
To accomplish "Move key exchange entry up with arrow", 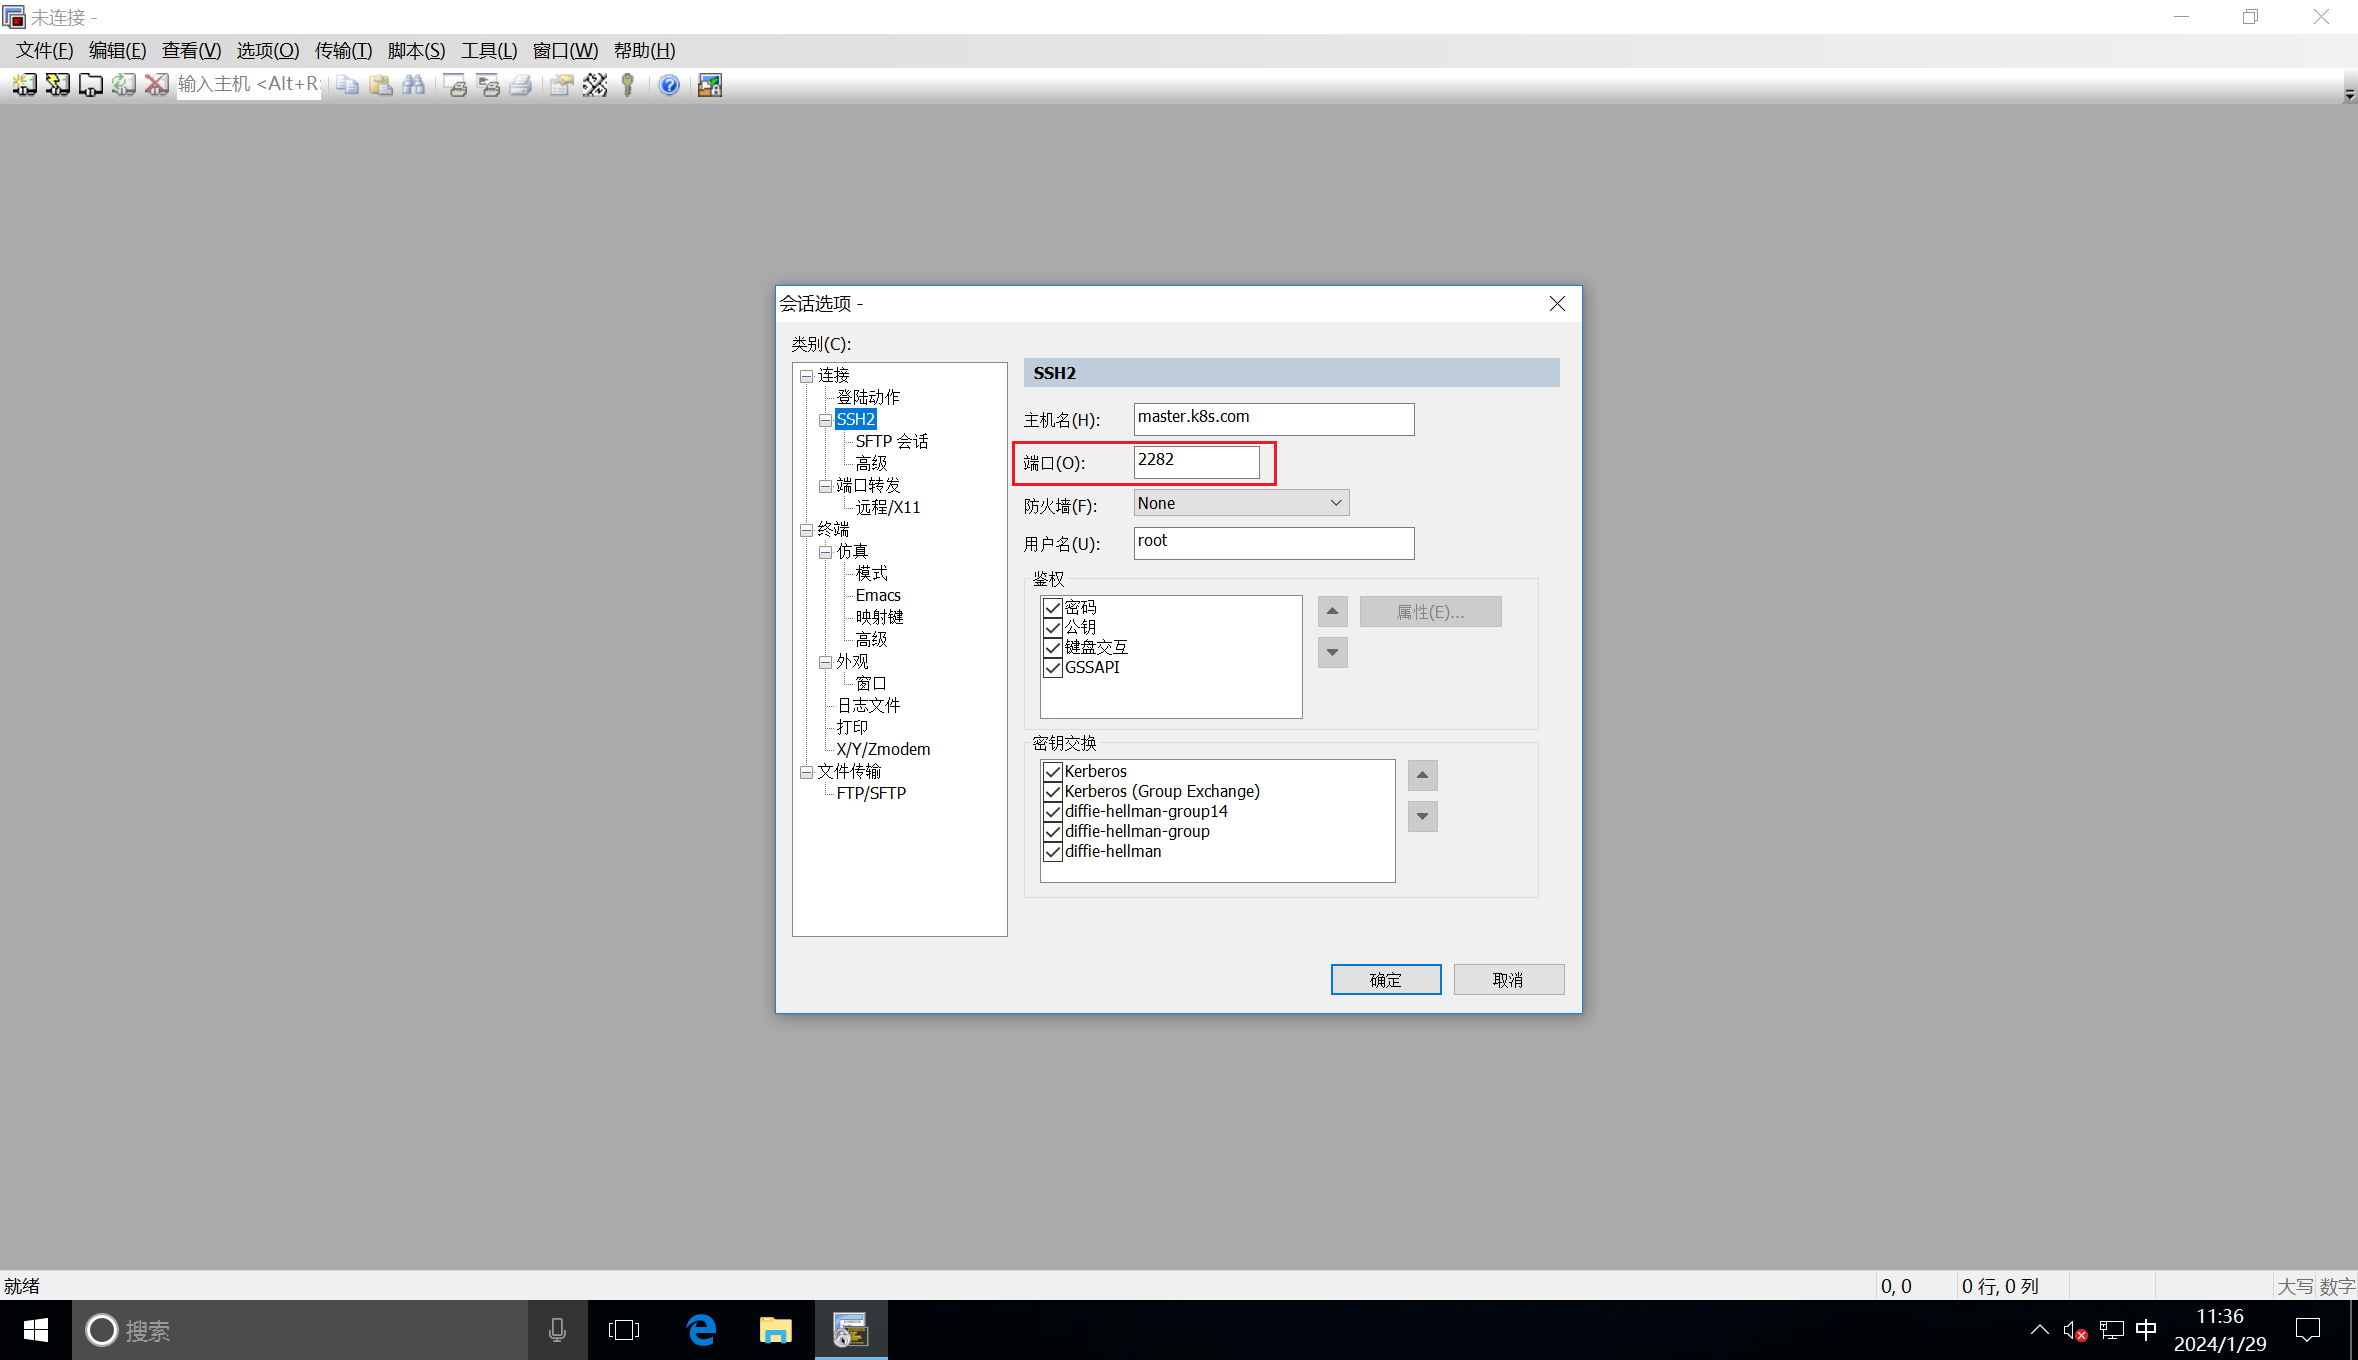I will point(1422,775).
